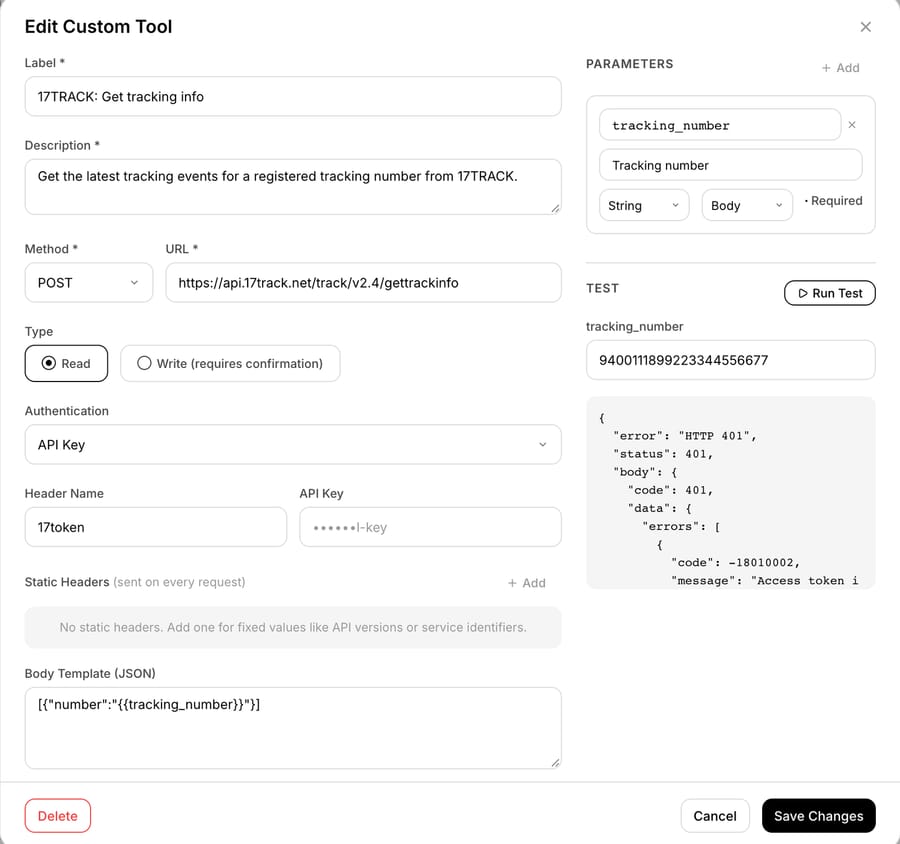
Task: Click the URL input field
Action: pyautogui.click(x=363, y=282)
